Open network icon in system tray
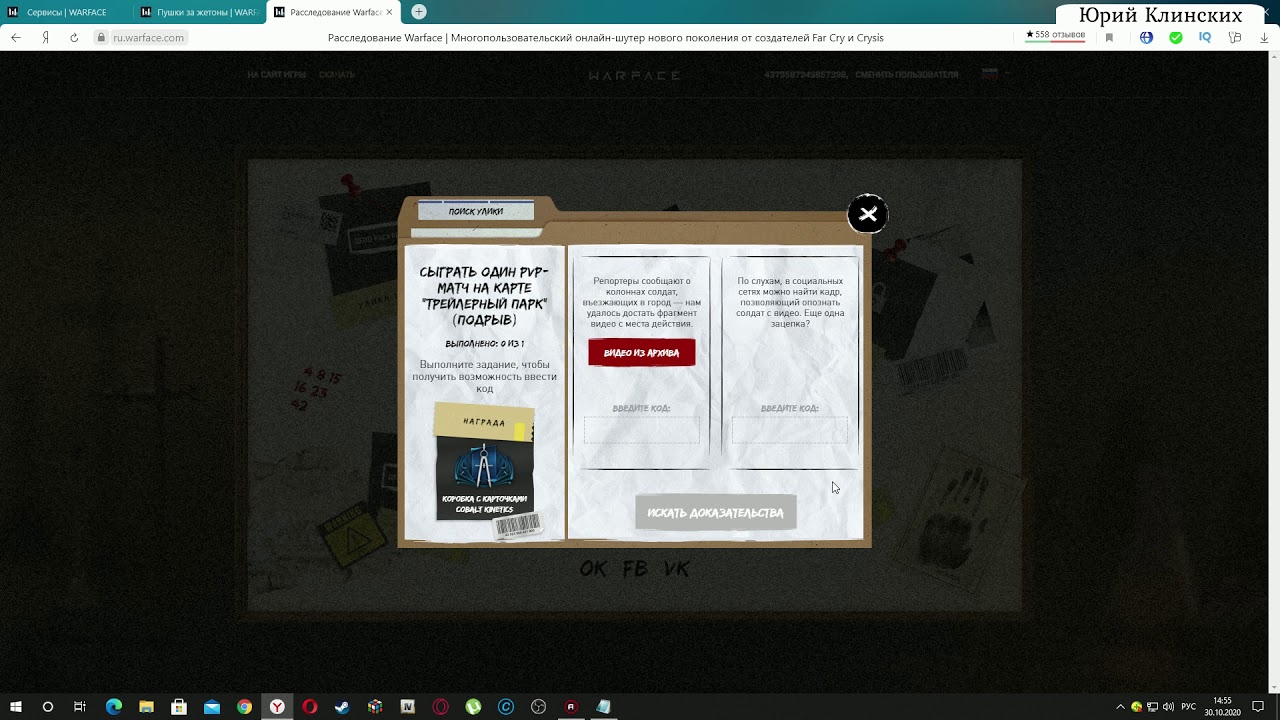Viewport: 1280px width, 720px height. click(x=1153, y=707)
